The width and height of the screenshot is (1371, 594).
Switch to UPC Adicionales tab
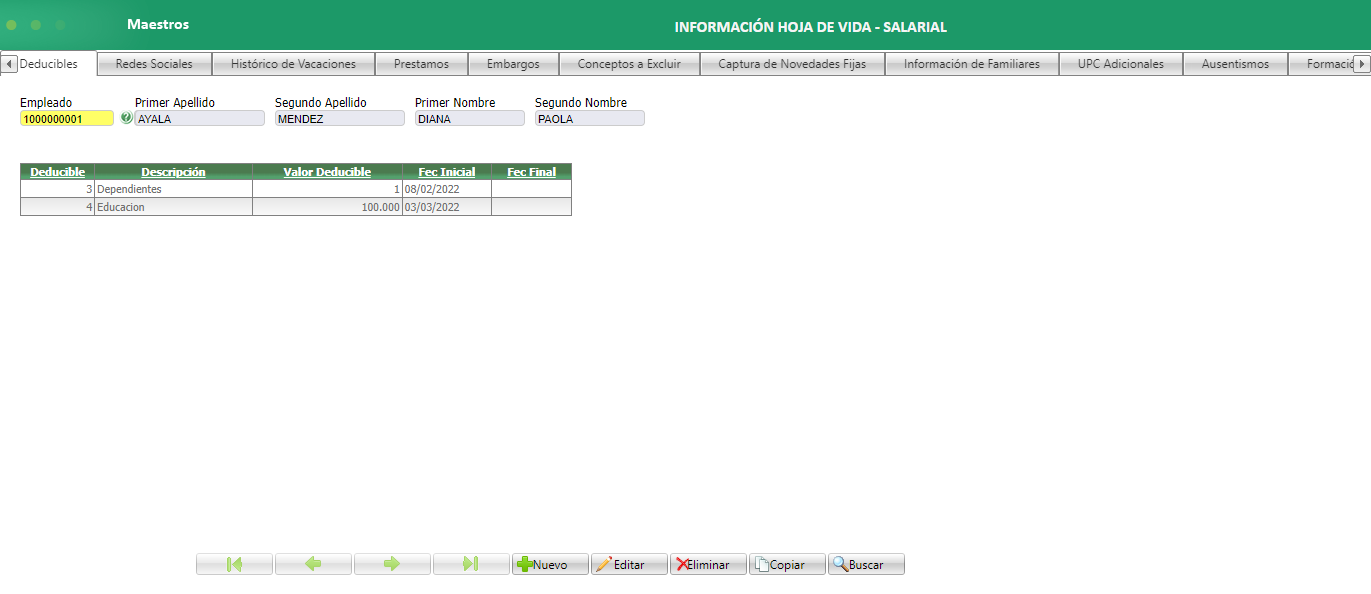[x=1121, y=64]
